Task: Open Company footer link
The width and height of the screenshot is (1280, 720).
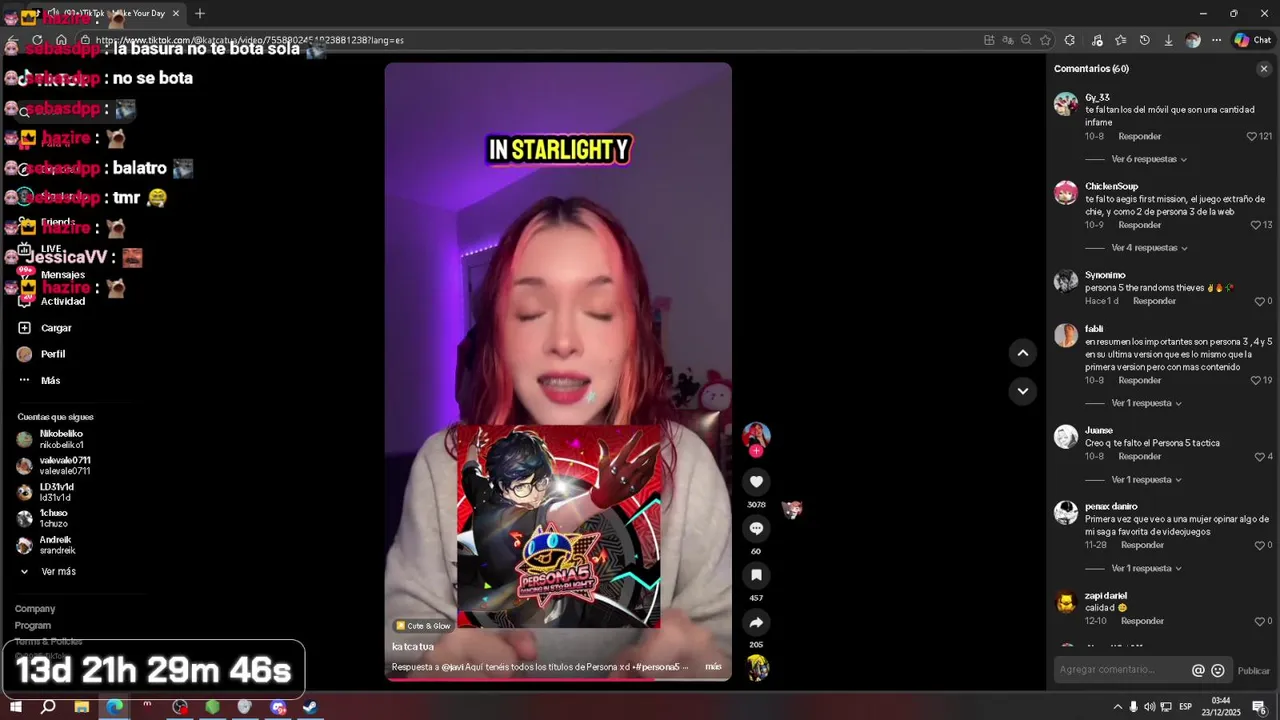Action: (x=35, y=609)
